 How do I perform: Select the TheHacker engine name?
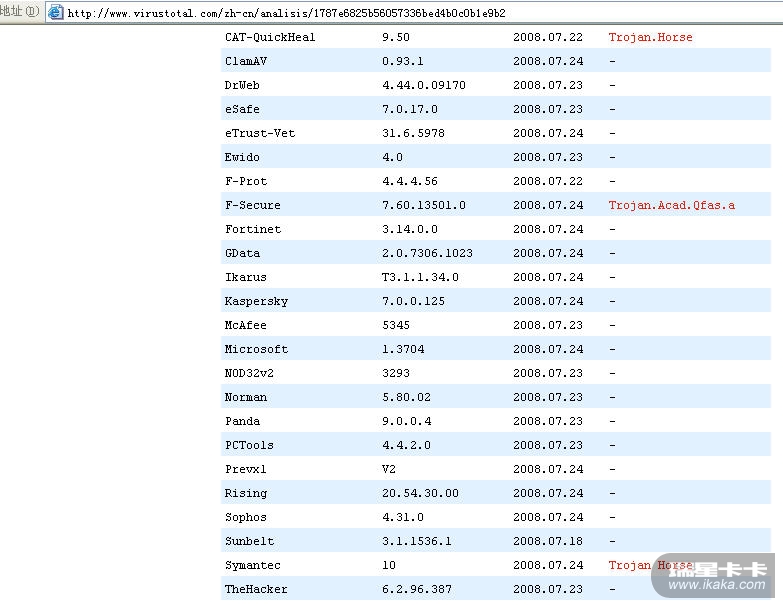(x=256, y=589)
